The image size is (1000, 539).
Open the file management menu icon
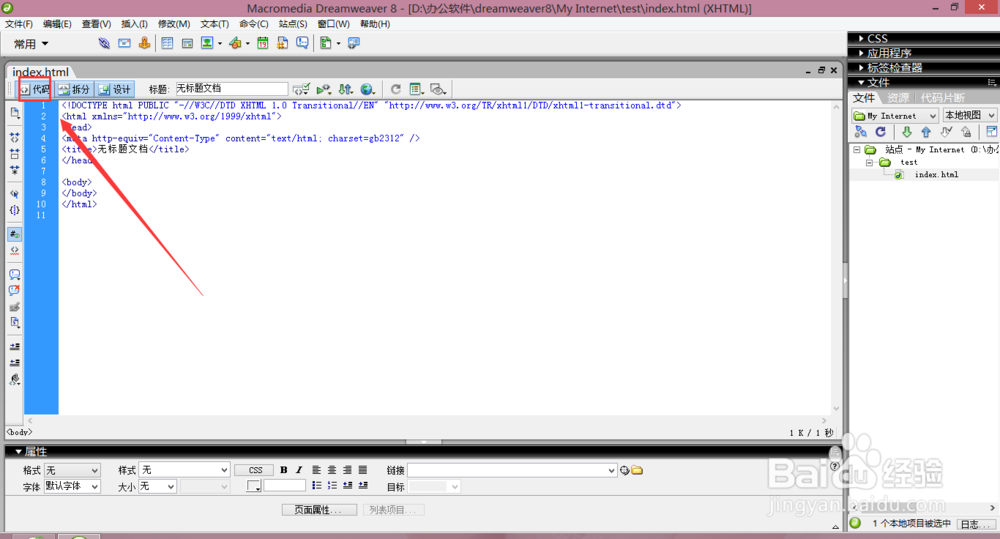pos(346,89)
